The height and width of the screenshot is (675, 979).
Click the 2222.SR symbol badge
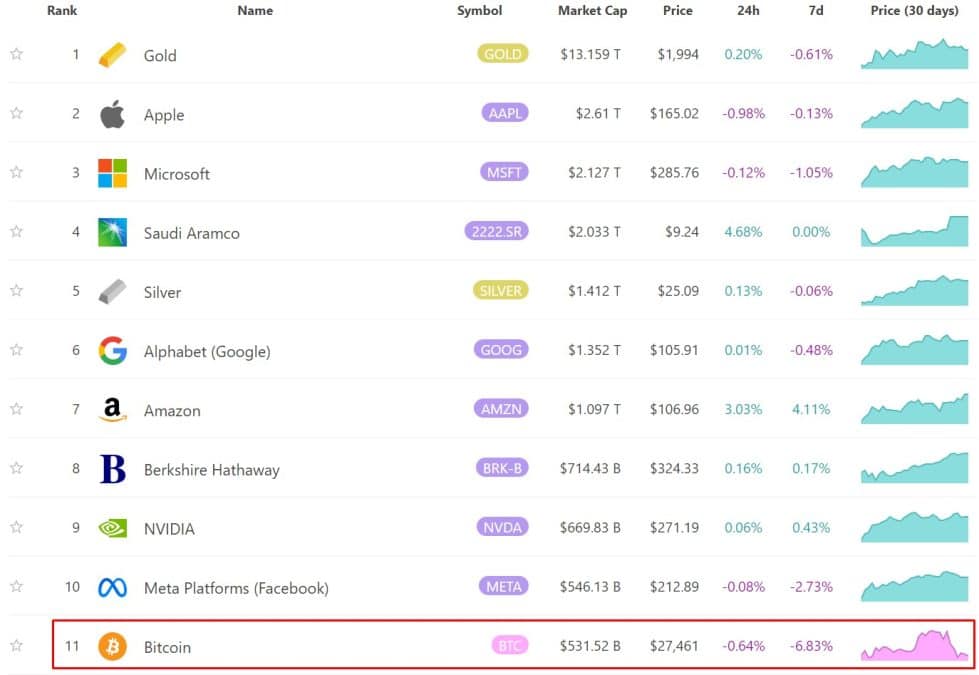pos(496,231)
